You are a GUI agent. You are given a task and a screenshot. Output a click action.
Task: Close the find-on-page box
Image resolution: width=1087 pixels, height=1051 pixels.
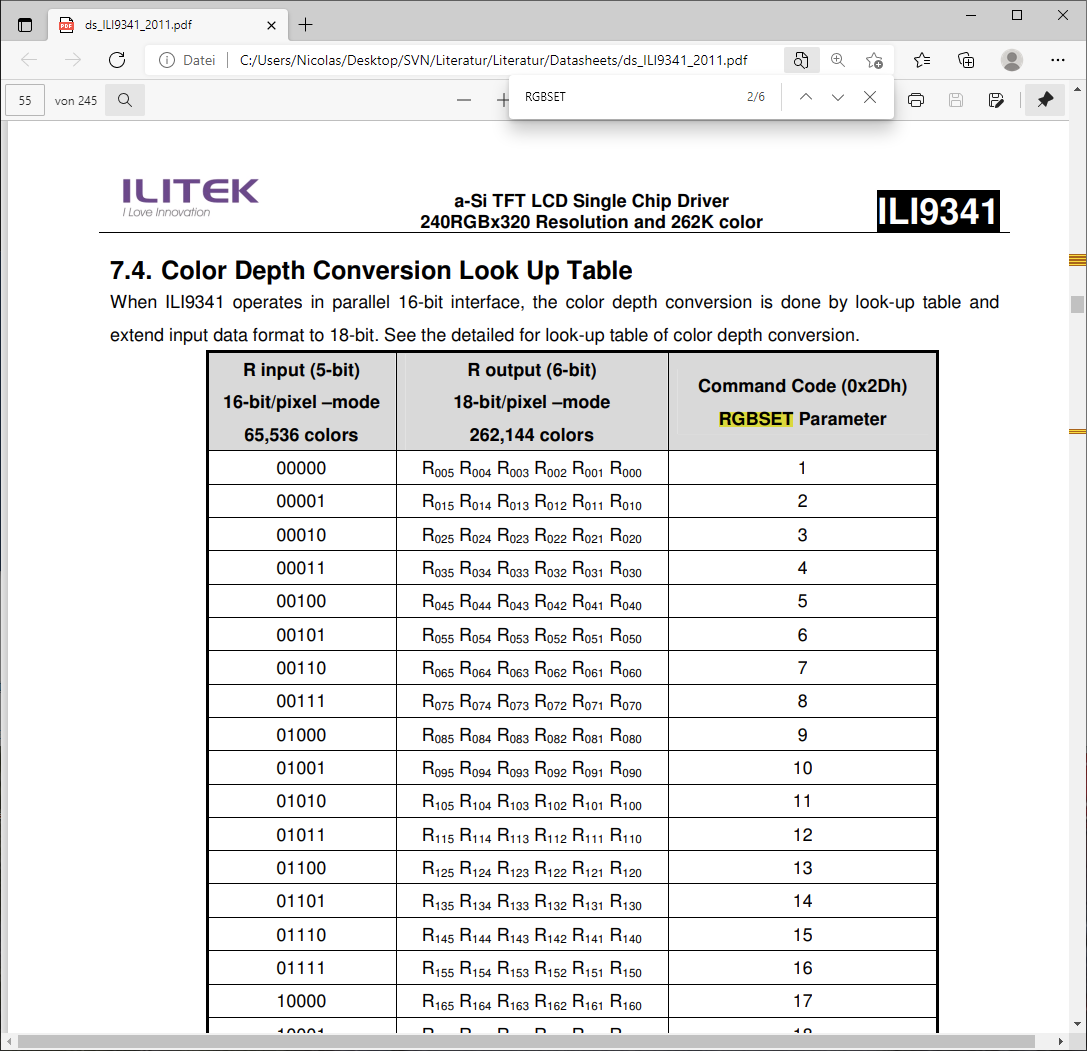(x=870, y=97)
